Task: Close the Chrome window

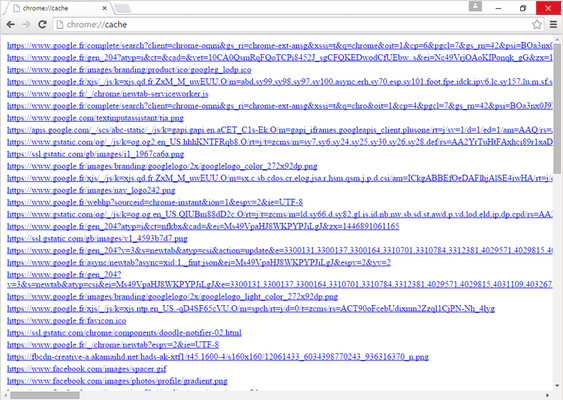Action: (x=548, y=8)
